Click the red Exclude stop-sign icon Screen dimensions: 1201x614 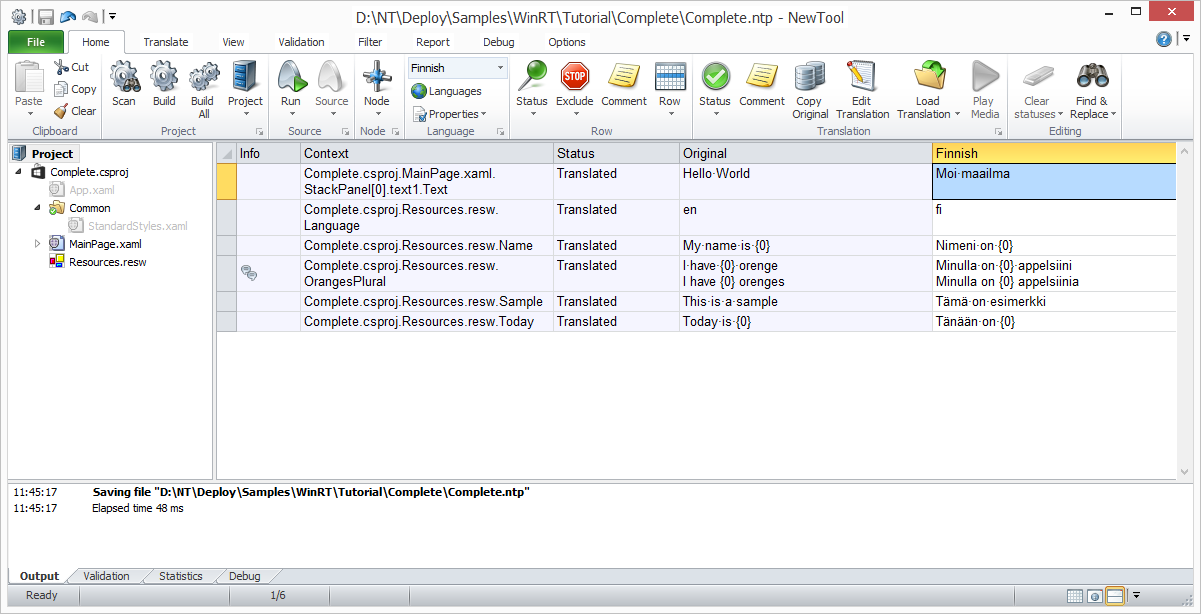pos(574,78)
